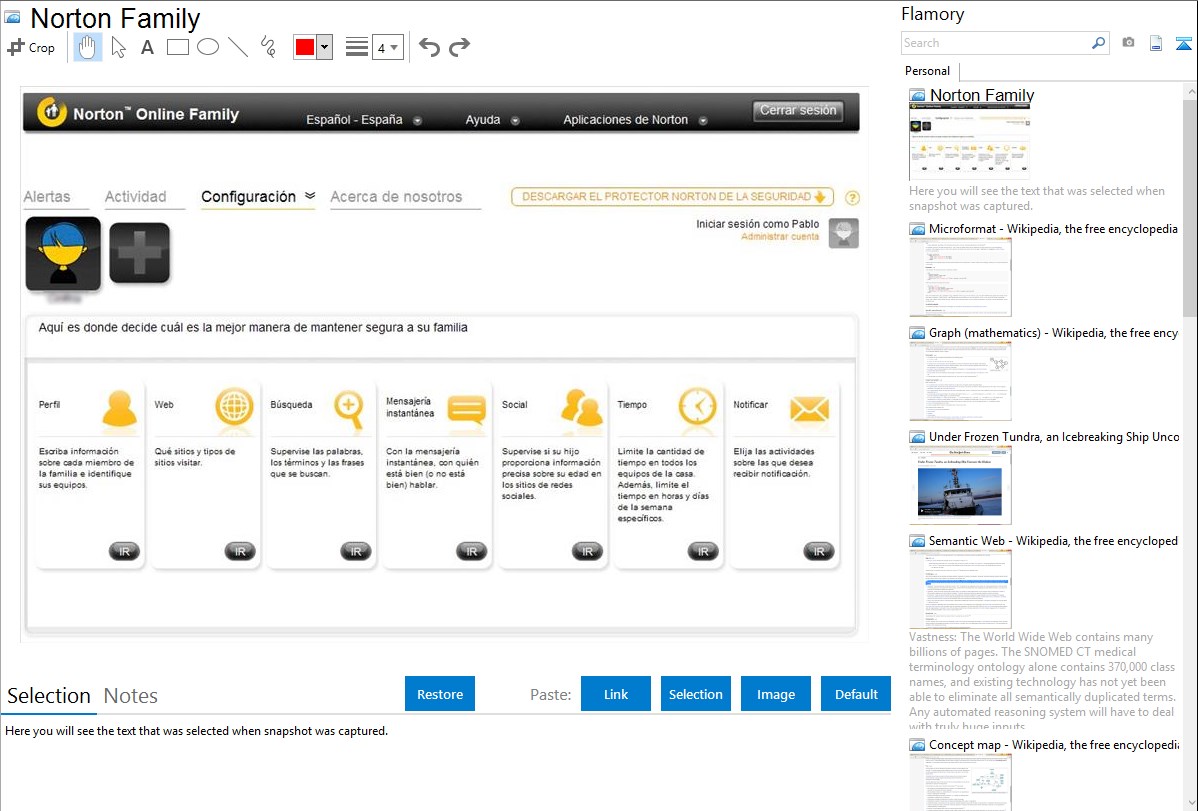The height and width of the screenshot is (811, 1198).
Task: Click the red color swatch
Action: pyautogui.click(x=305, y=47)
